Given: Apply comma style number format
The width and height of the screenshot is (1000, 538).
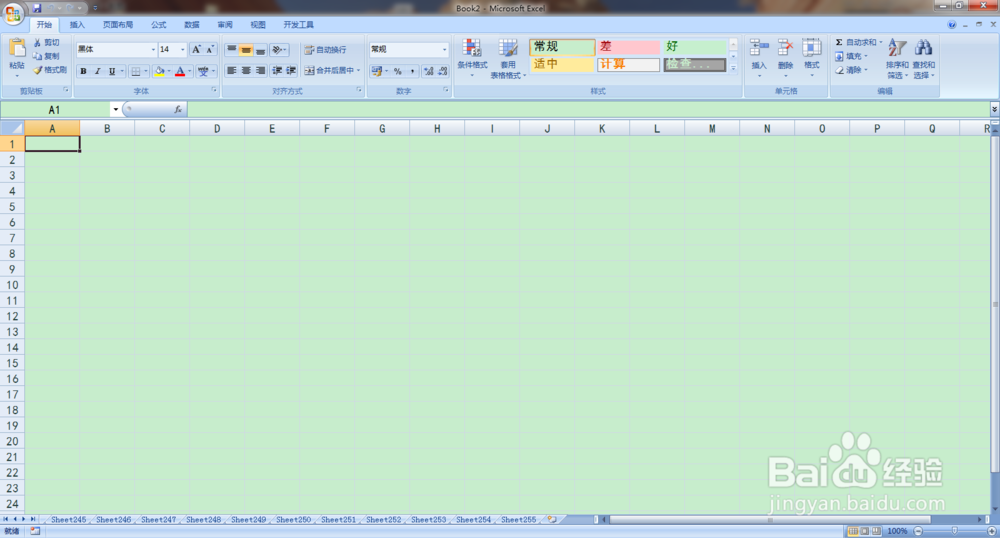Looking at the screenshot, I should [x=412, y=71].
